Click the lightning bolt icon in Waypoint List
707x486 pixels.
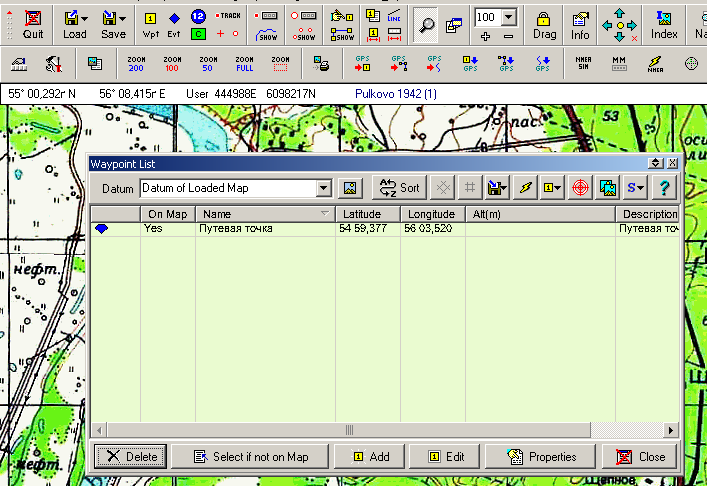click(x=524, y=187)
